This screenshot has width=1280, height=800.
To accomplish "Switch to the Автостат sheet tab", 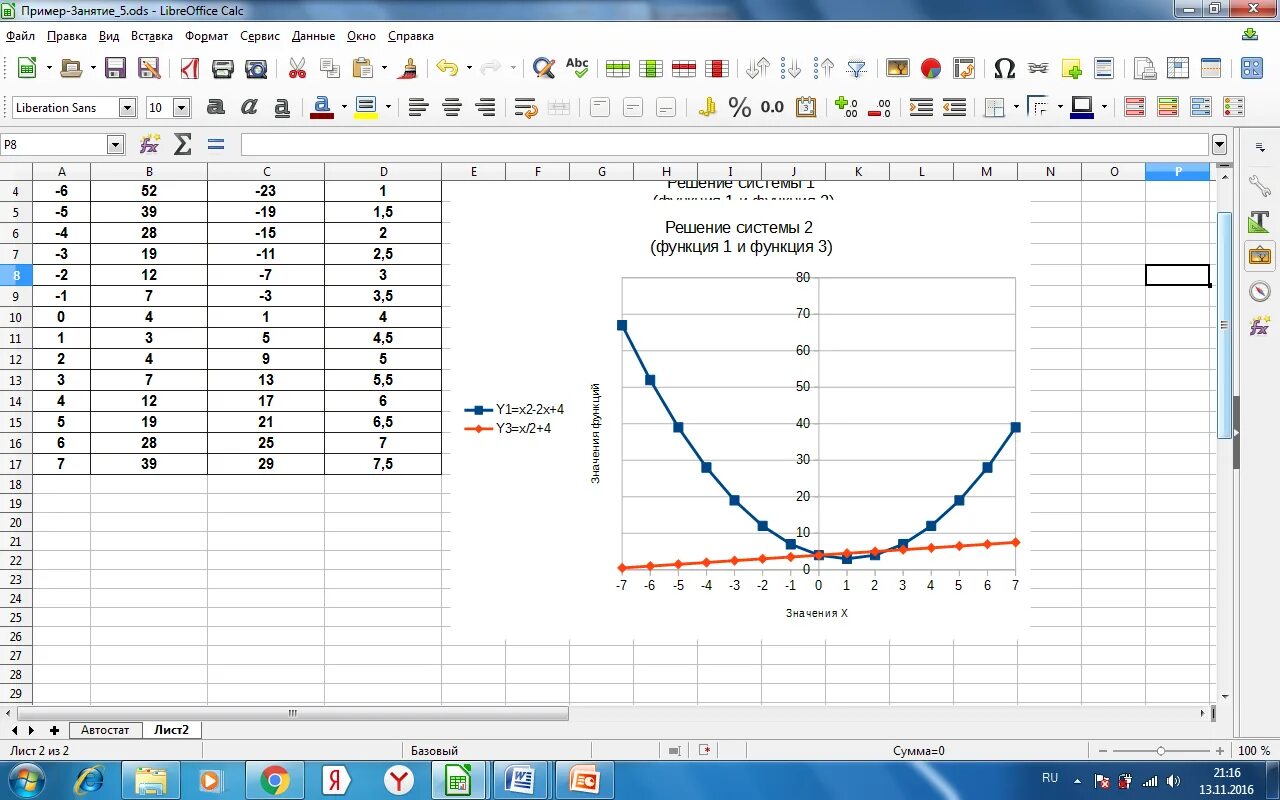I will tap(105, 730).
